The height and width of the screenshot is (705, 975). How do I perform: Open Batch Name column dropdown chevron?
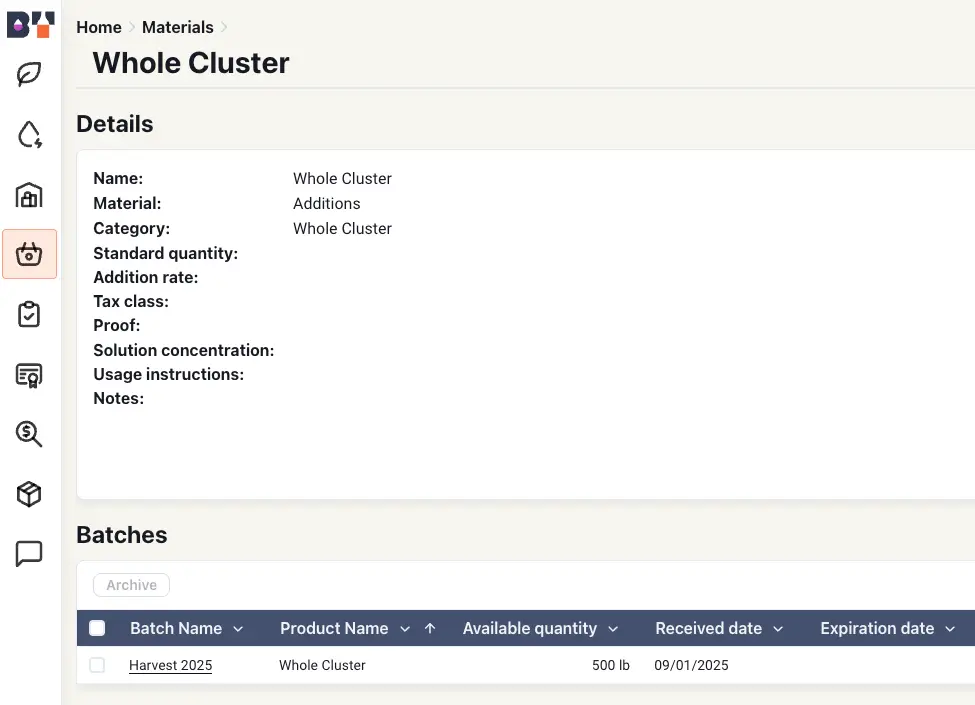[x=238, y=629]
